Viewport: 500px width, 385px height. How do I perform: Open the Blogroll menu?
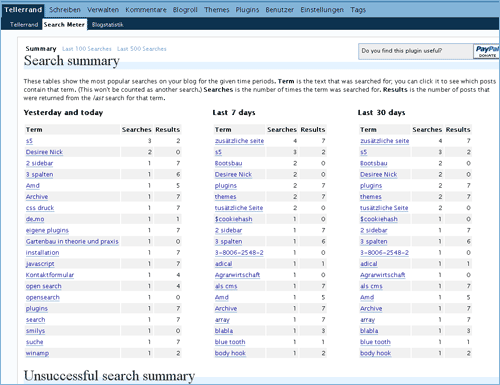[185, 10]
